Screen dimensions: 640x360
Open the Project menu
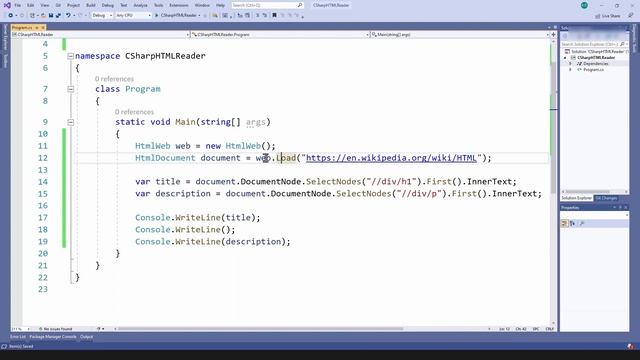click(x=73, y=5)
